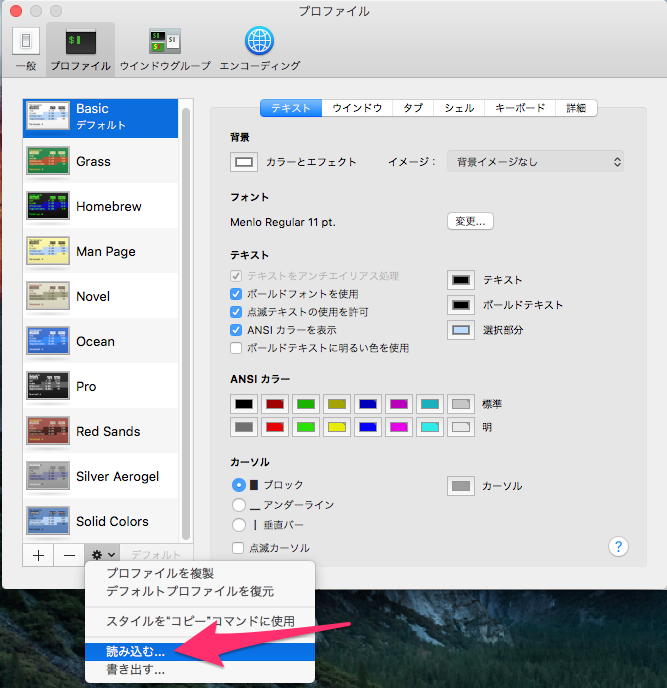The height and width of the screenshot is (688, 667).
Task: Open the bright green ANSI color well
Action: pos(306,427)
